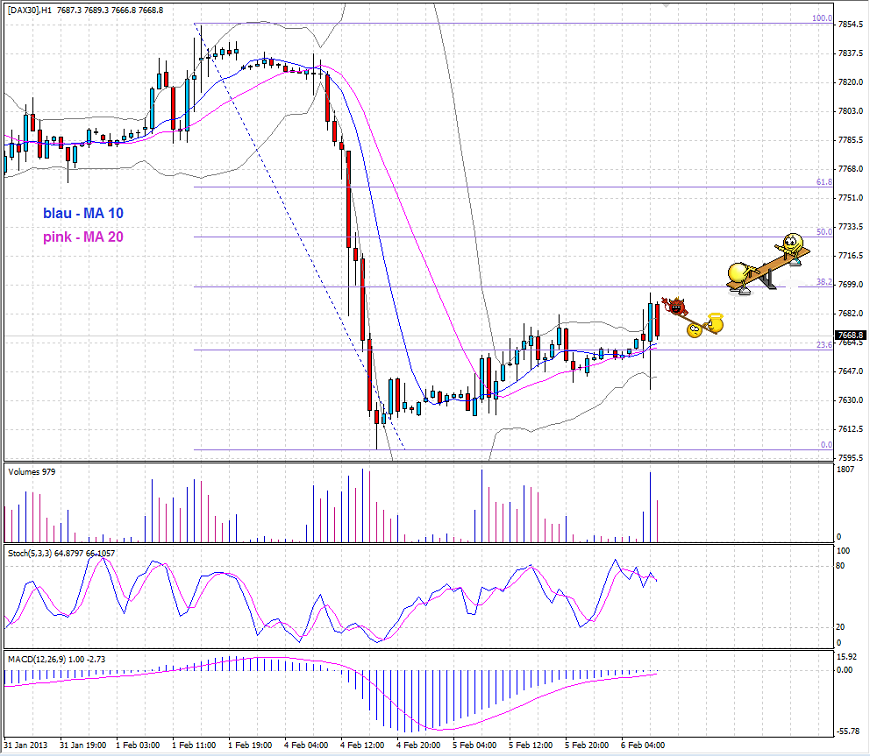Click the '6 Feb 04:00' time axis label
870x756 pixels.
pos(642,745)
